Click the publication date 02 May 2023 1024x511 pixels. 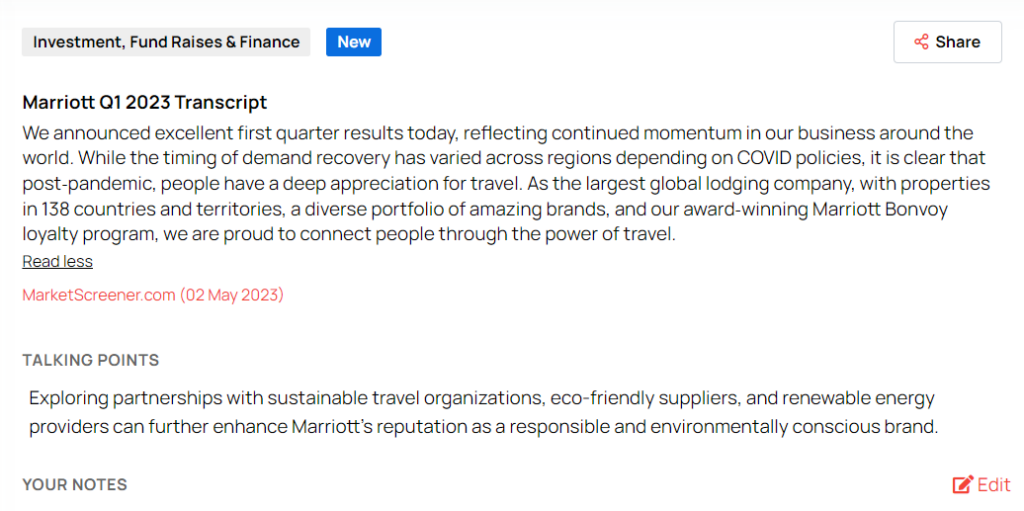[x=232, y=295]
